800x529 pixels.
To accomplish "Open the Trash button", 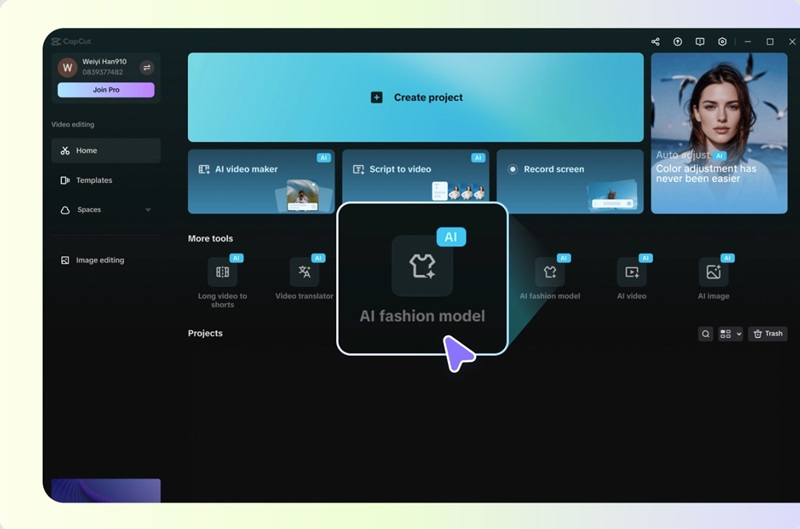I will click(x=768, y=334).
